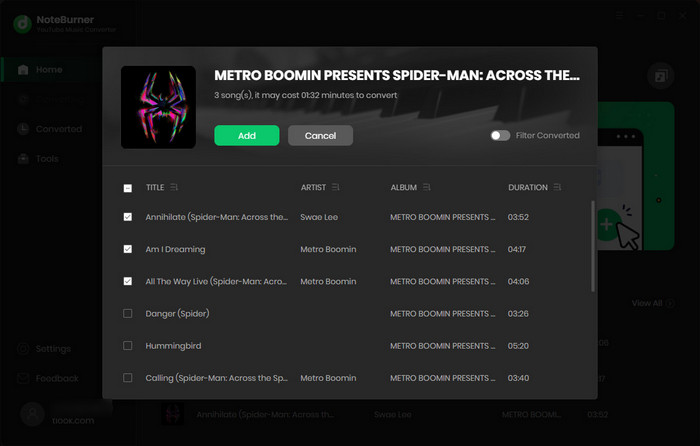Open the TITLE column sort options

coord(175,187)
